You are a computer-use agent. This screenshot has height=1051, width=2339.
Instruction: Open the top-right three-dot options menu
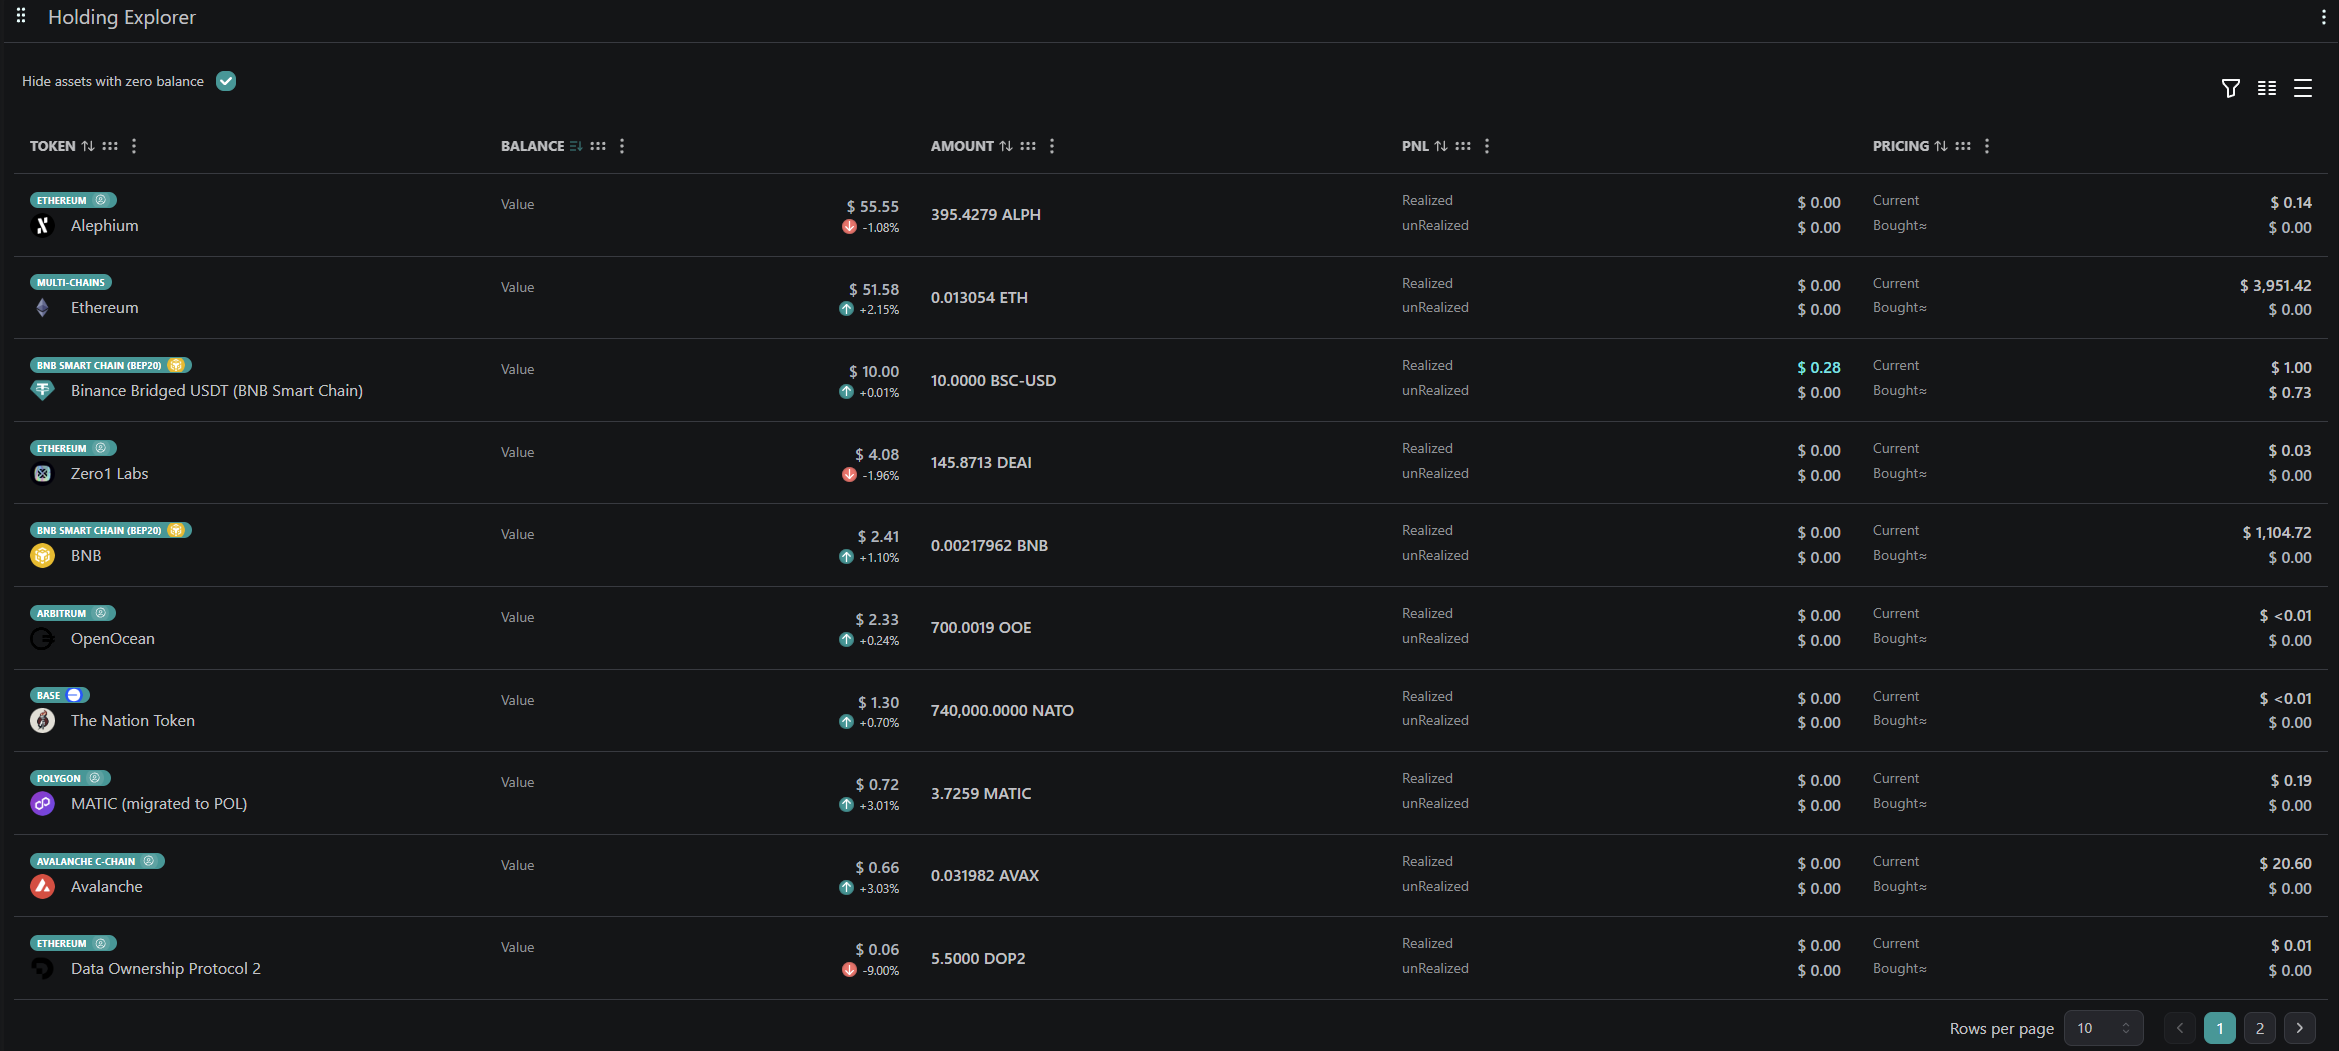pos(2323,16)
